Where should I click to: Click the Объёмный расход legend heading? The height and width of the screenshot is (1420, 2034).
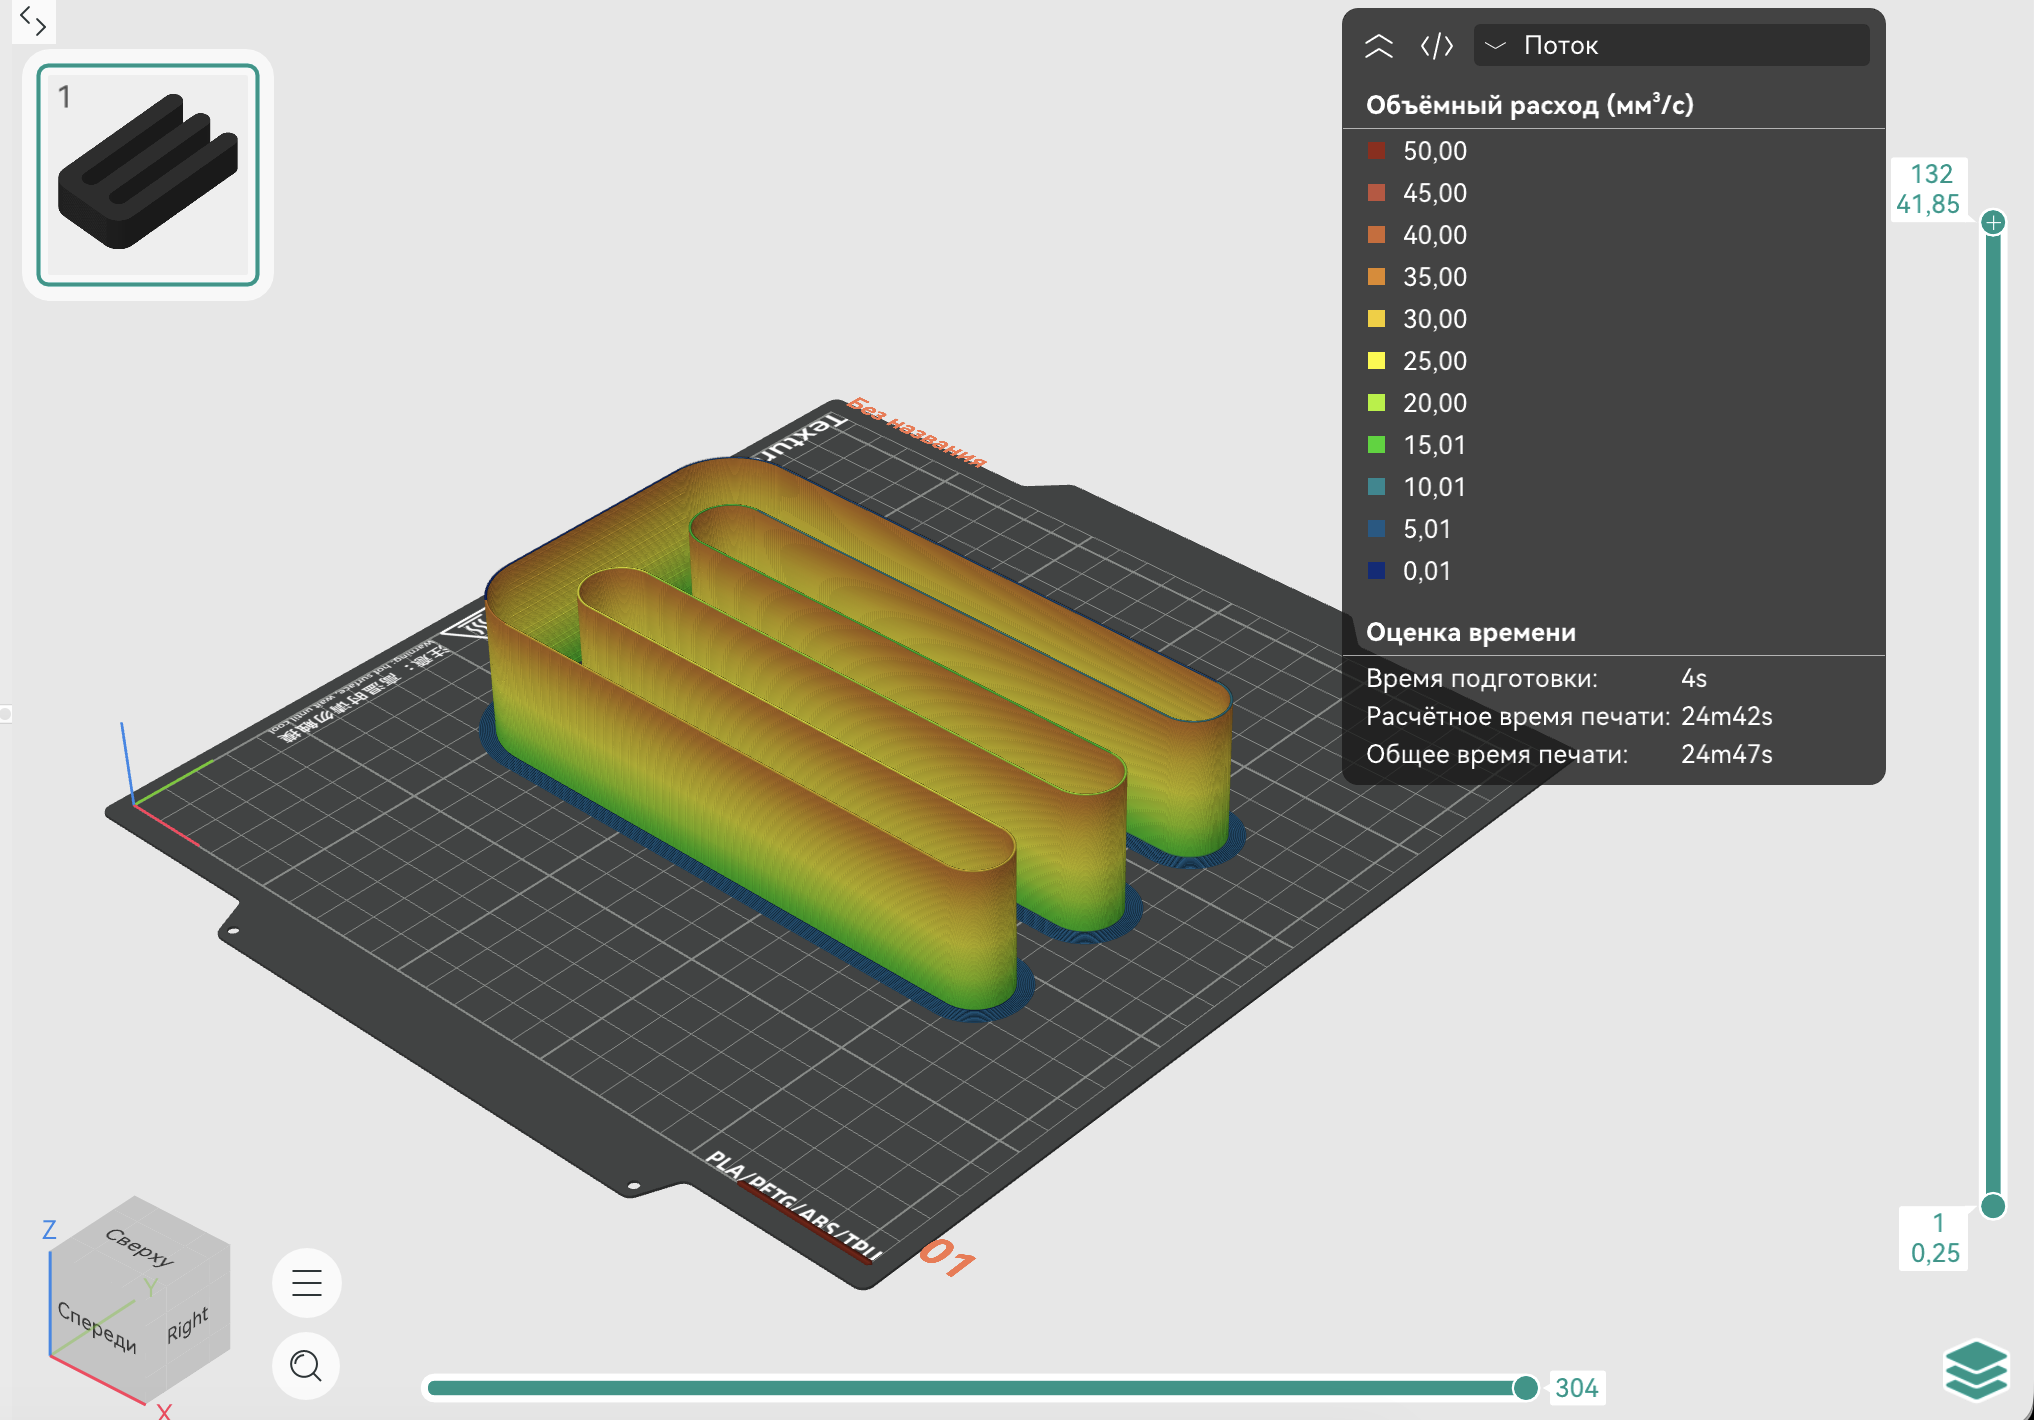[x=1529, y=105]
